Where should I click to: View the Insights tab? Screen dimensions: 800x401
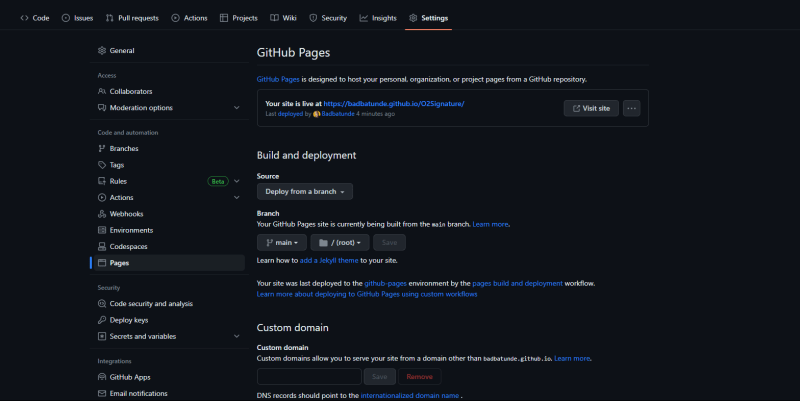click(378, 18)
